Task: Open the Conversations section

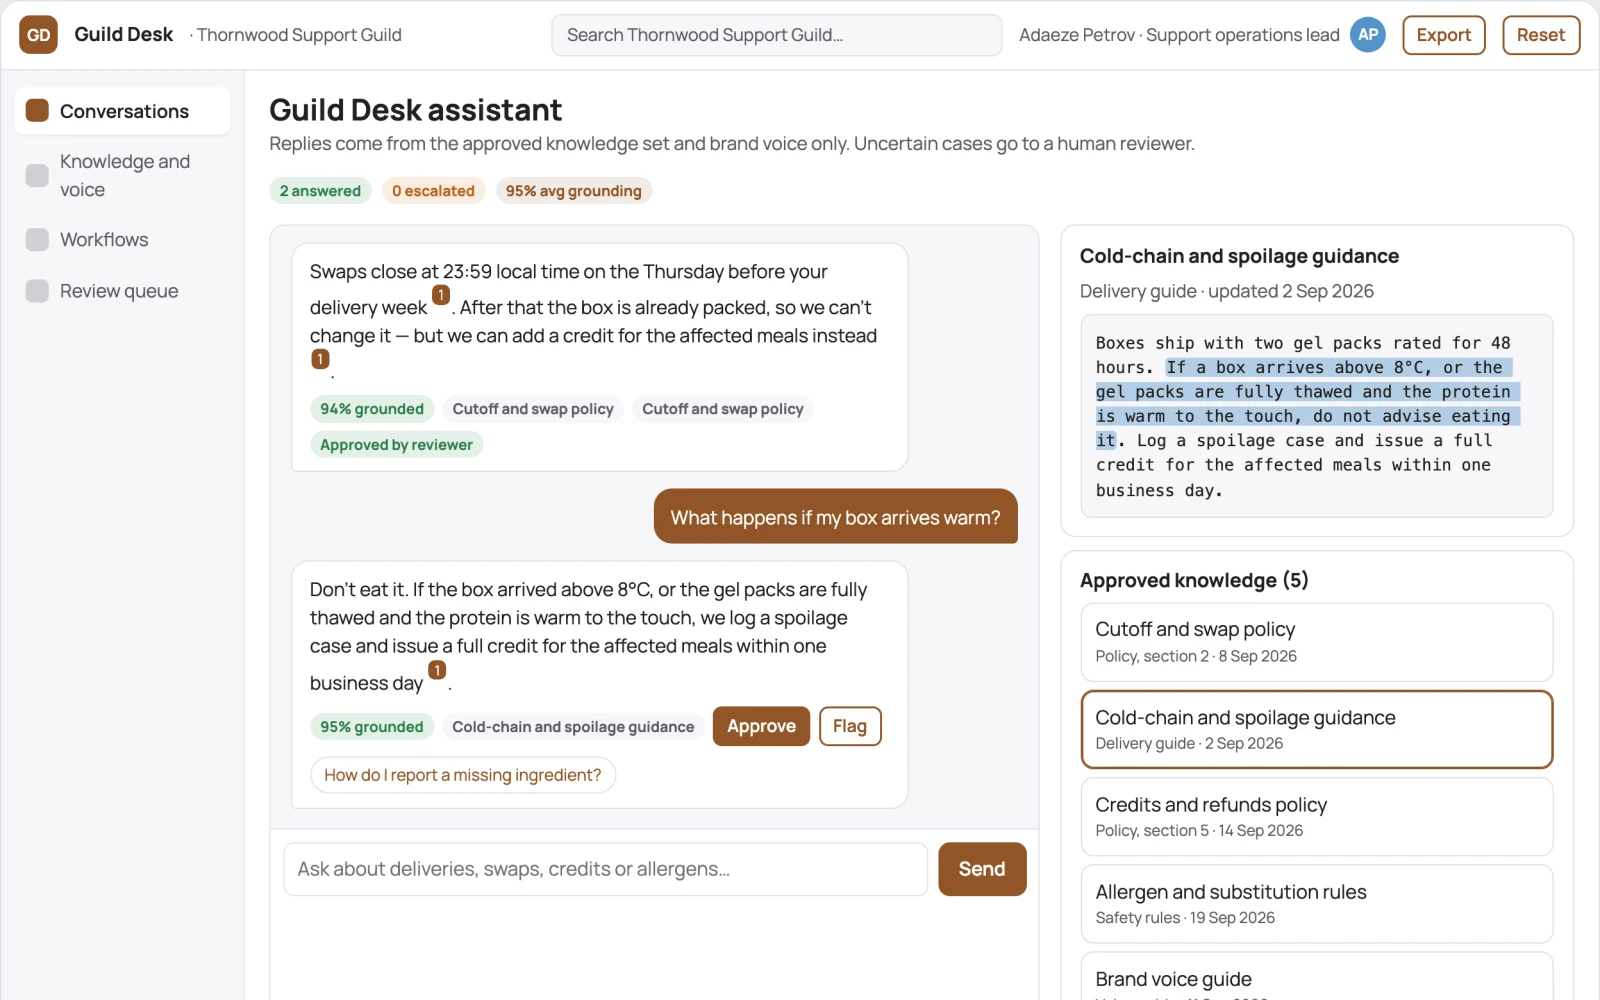Action: tap(123, 111)
